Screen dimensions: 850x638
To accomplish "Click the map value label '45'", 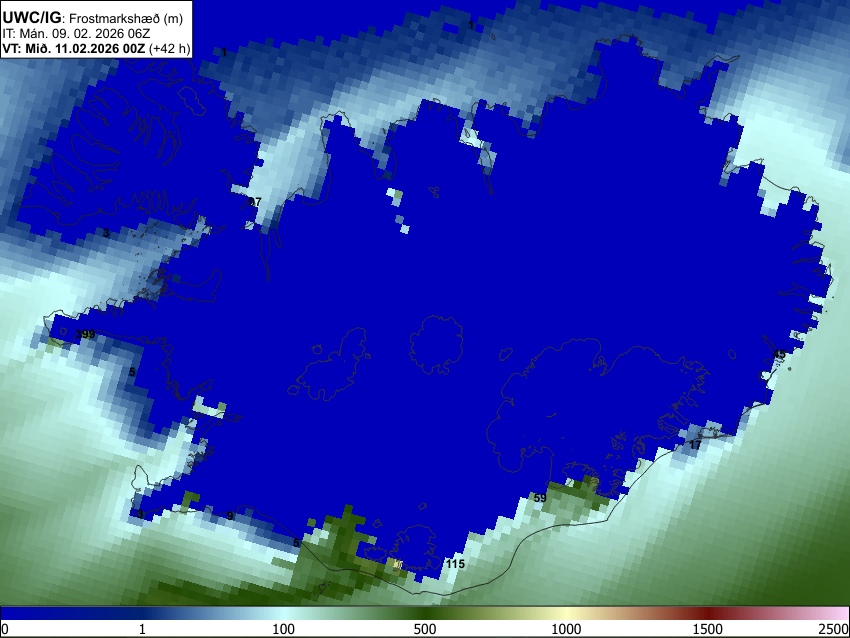I will 779,355.
